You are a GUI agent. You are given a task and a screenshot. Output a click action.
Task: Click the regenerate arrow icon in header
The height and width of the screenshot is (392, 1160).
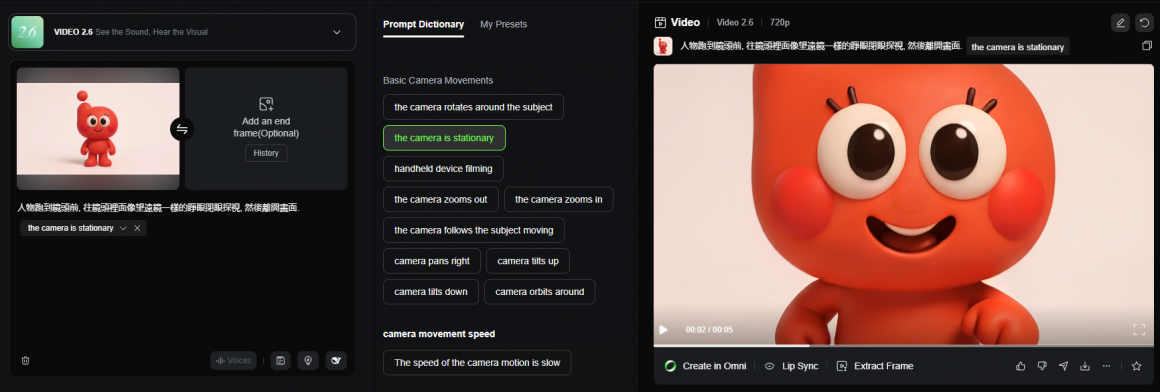1144,23
